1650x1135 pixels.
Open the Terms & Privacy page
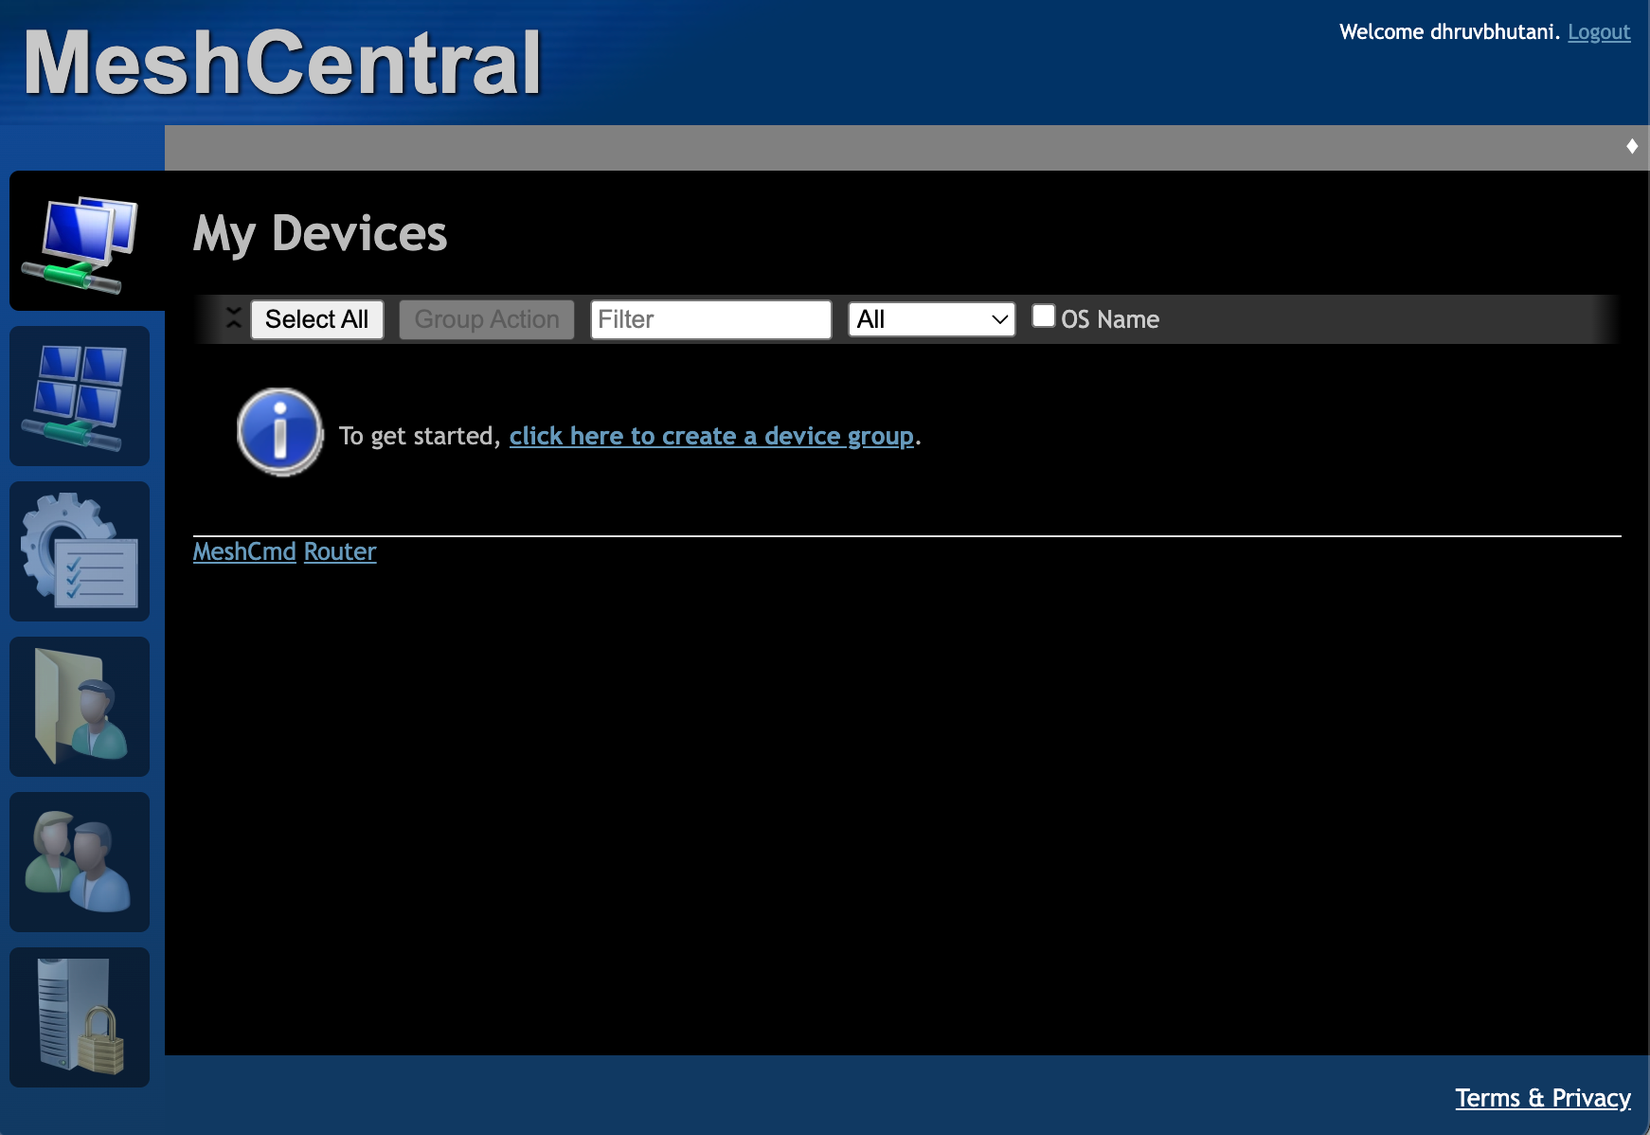pyautogui.click(x=1542, y=1097)
